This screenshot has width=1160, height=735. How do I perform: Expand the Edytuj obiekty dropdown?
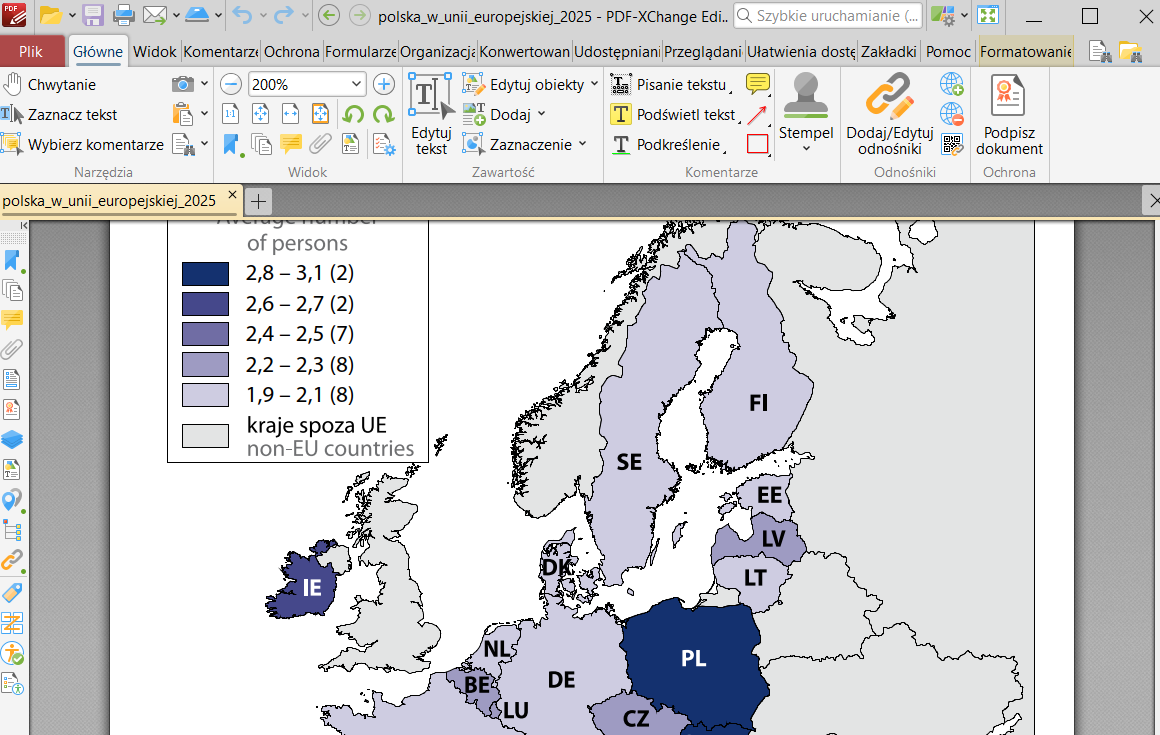coord(595,84)
